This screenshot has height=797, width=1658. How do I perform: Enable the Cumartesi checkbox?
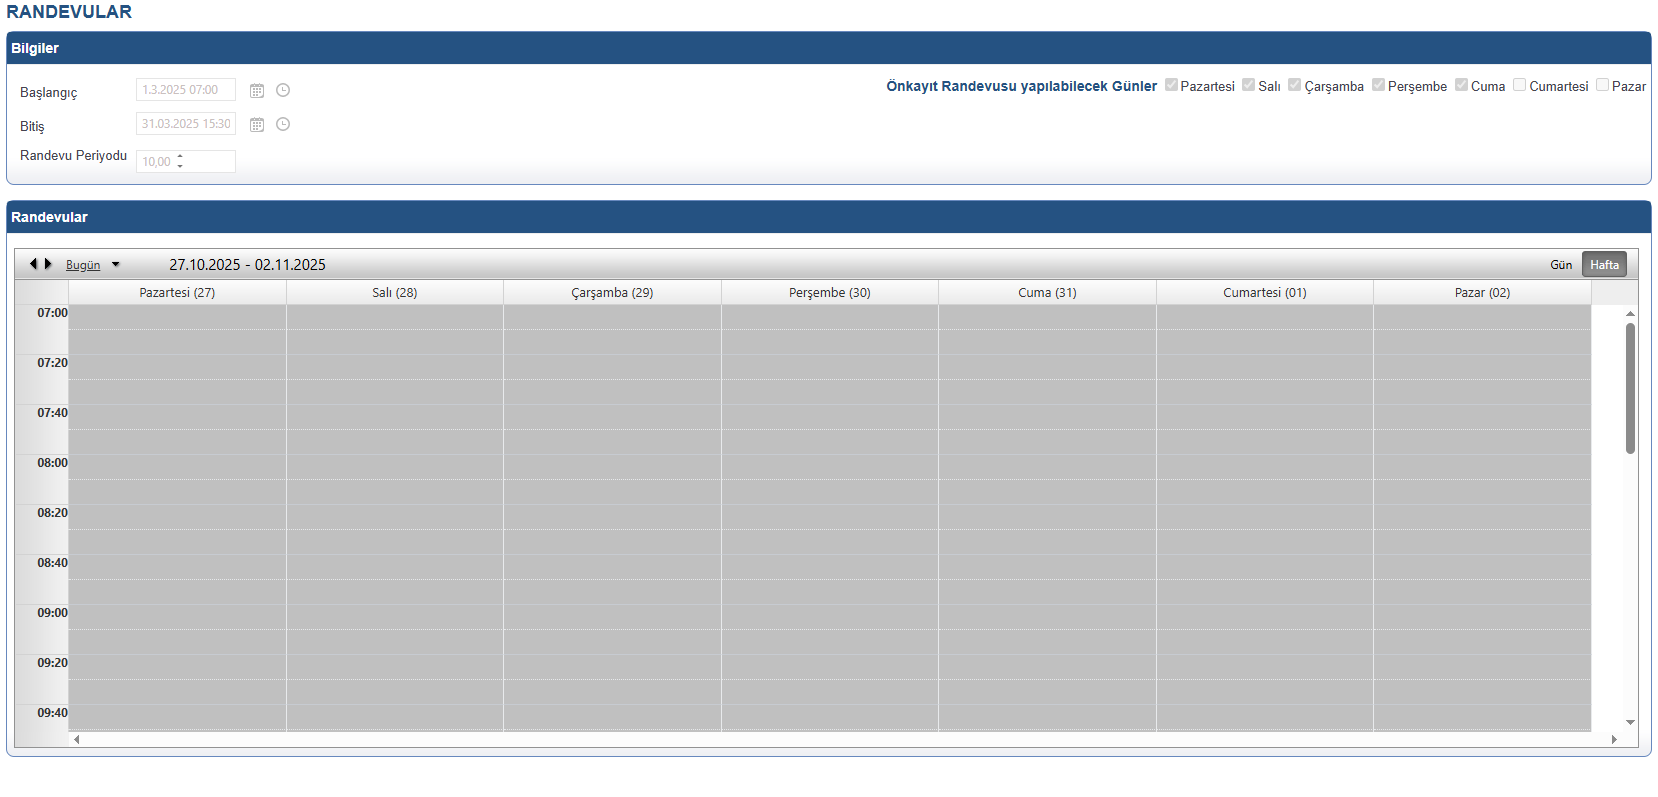pyautogui.click(x=1519, y=85)
